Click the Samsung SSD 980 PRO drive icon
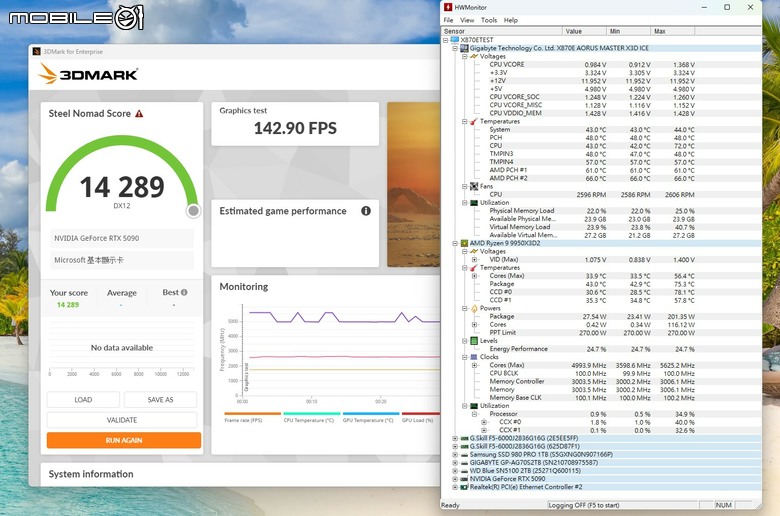Screen dimensions: 780x516 pyautogui.click(x=464, y=455)
